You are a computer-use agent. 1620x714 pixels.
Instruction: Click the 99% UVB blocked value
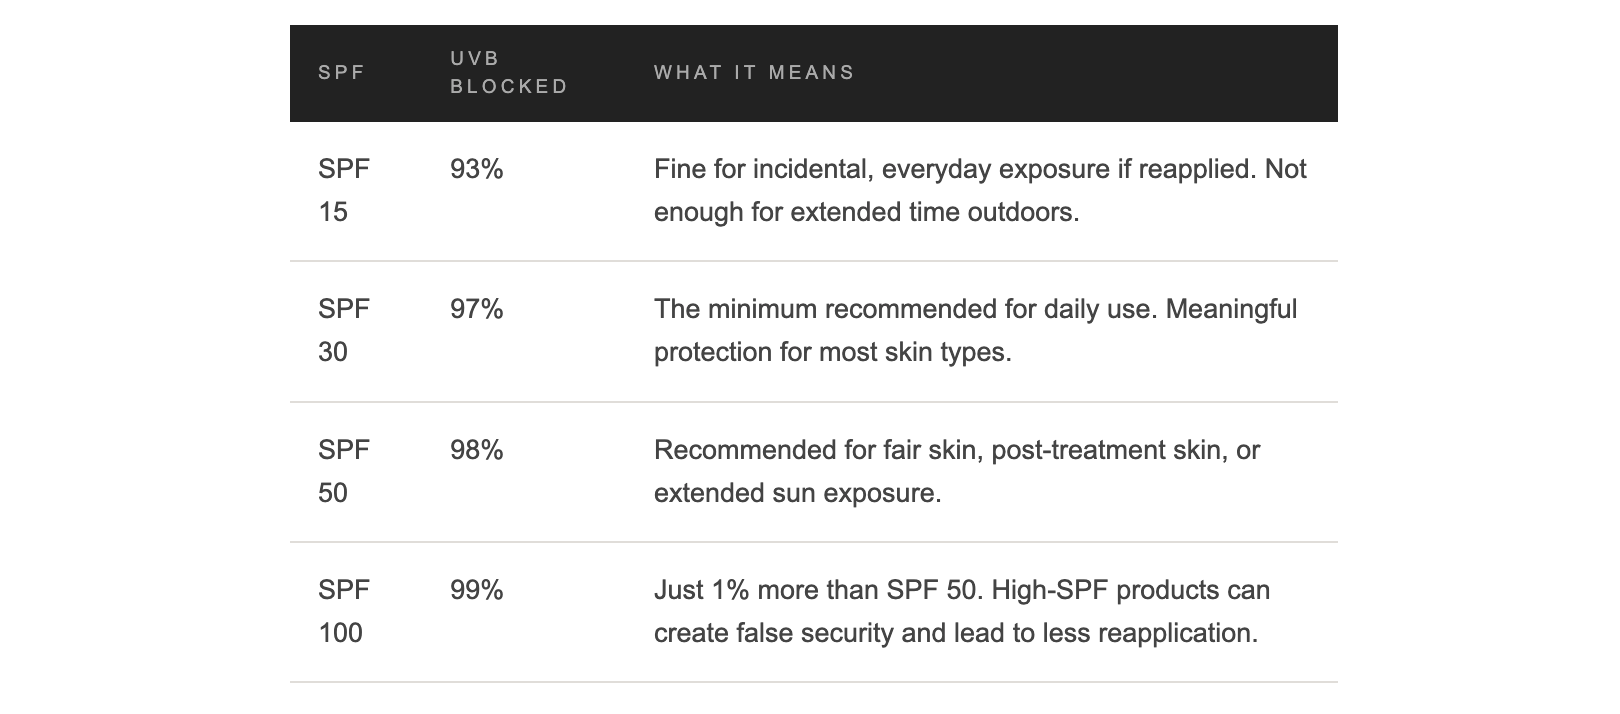click(x=477, y=591)
